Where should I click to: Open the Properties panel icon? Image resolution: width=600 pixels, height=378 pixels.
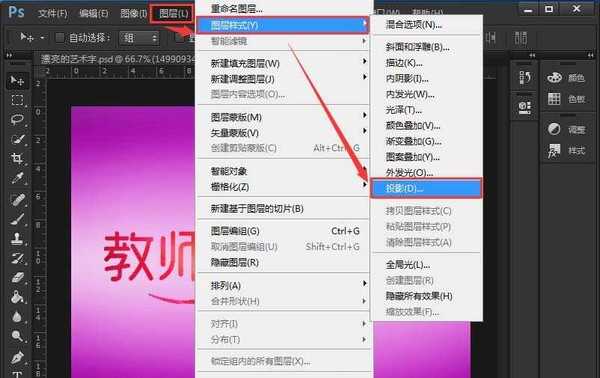pos(525,107)
